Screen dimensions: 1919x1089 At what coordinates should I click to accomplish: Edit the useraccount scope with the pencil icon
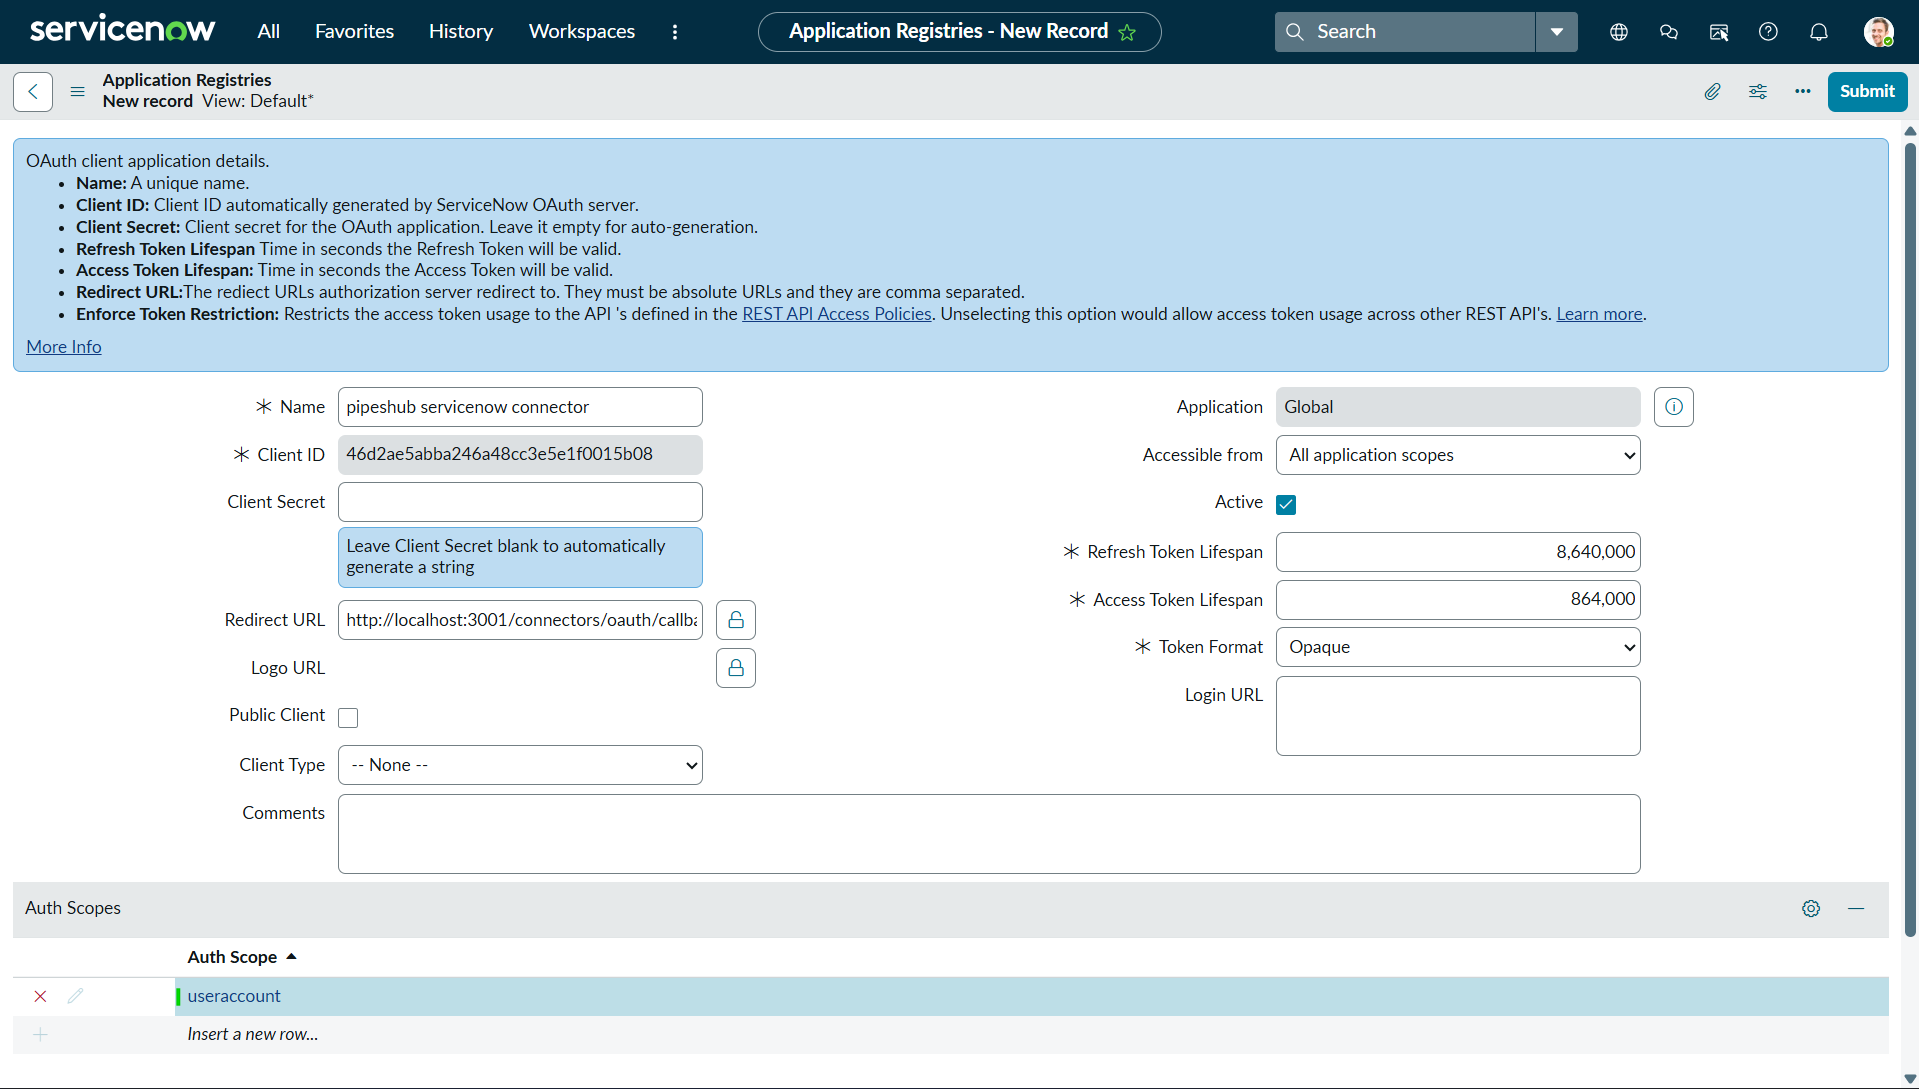(x=75, y=996)
